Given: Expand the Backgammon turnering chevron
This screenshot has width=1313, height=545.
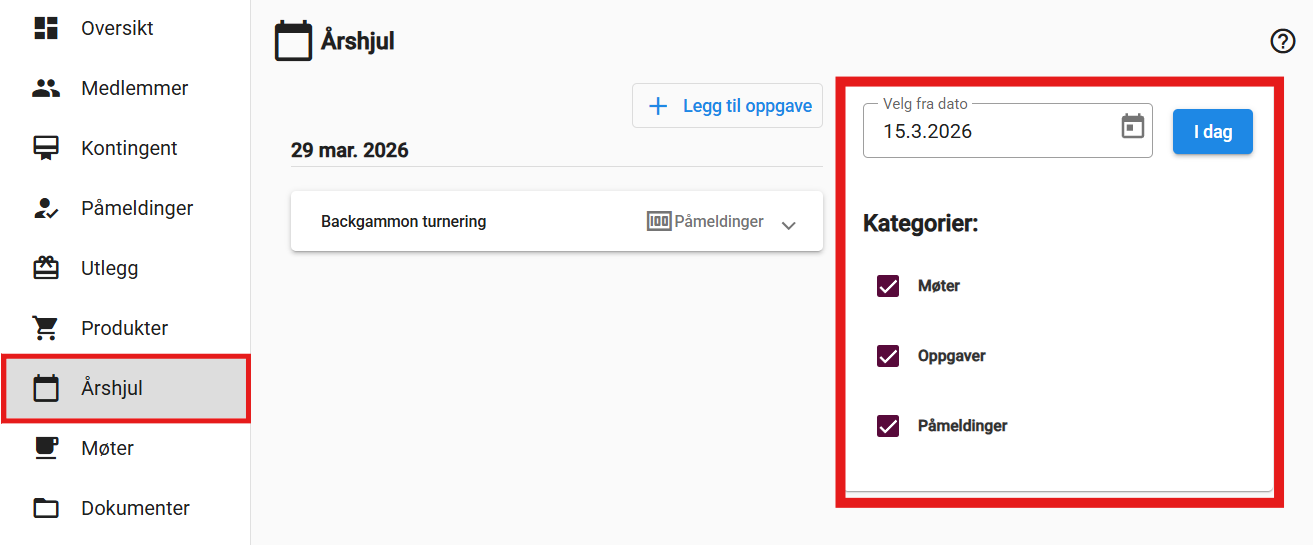Looking at the screenshot, I should pos(788,224).
